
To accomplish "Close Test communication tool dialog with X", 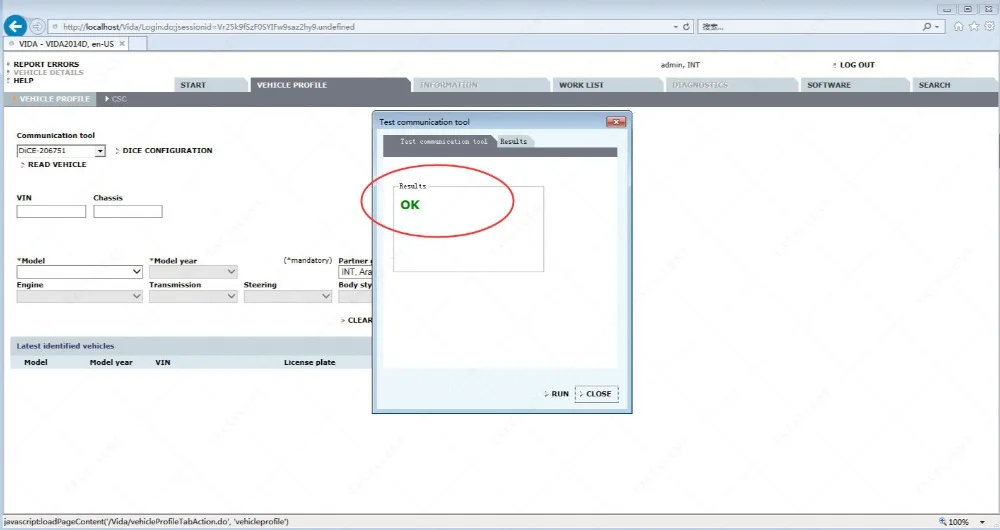I will tap(616, 121).
